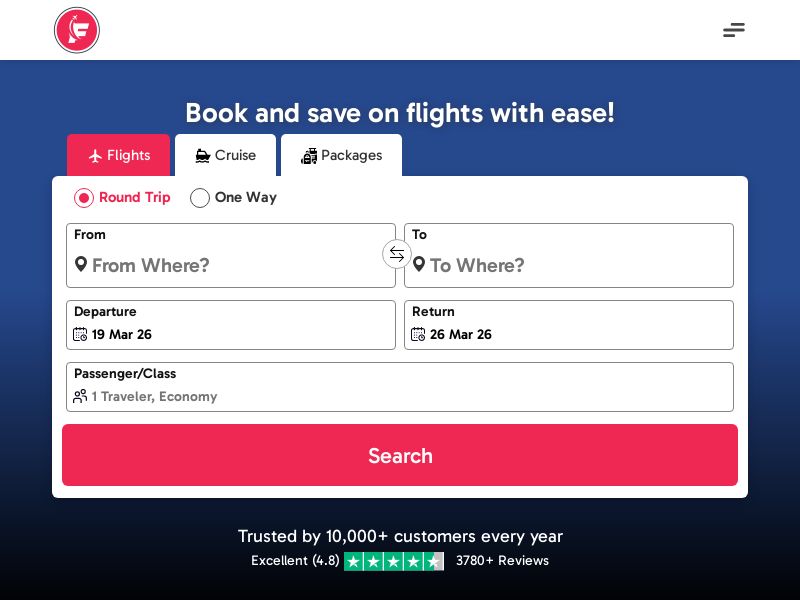Click the calendar icon beside the Departure date

click(82, 334)
